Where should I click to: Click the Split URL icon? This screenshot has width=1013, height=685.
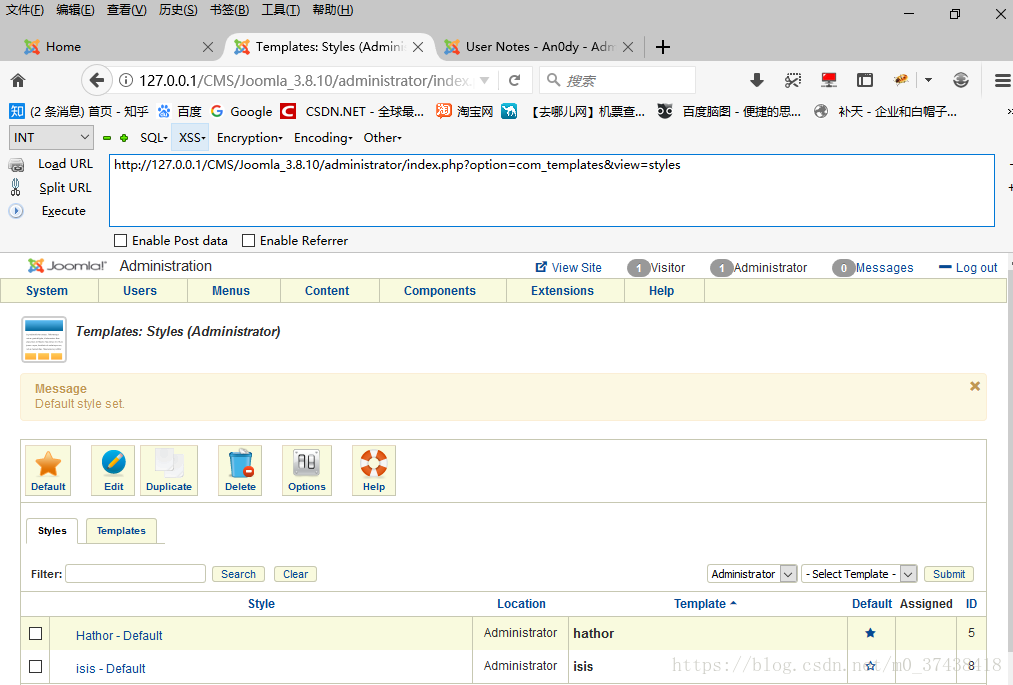(16, 187)
